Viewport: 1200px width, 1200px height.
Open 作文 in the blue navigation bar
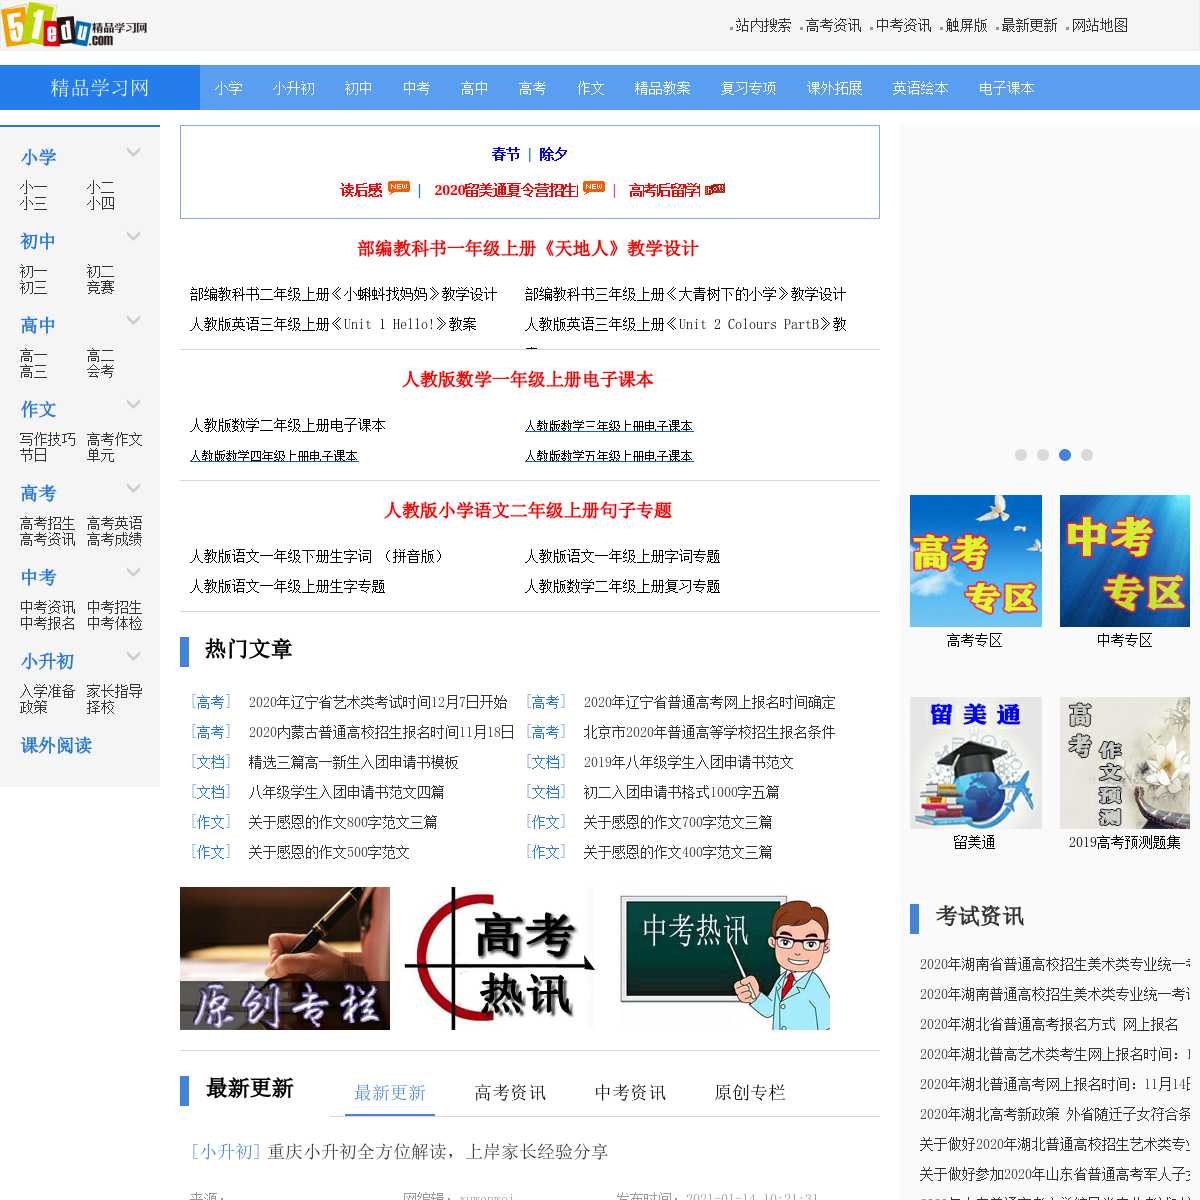point(590,88)
